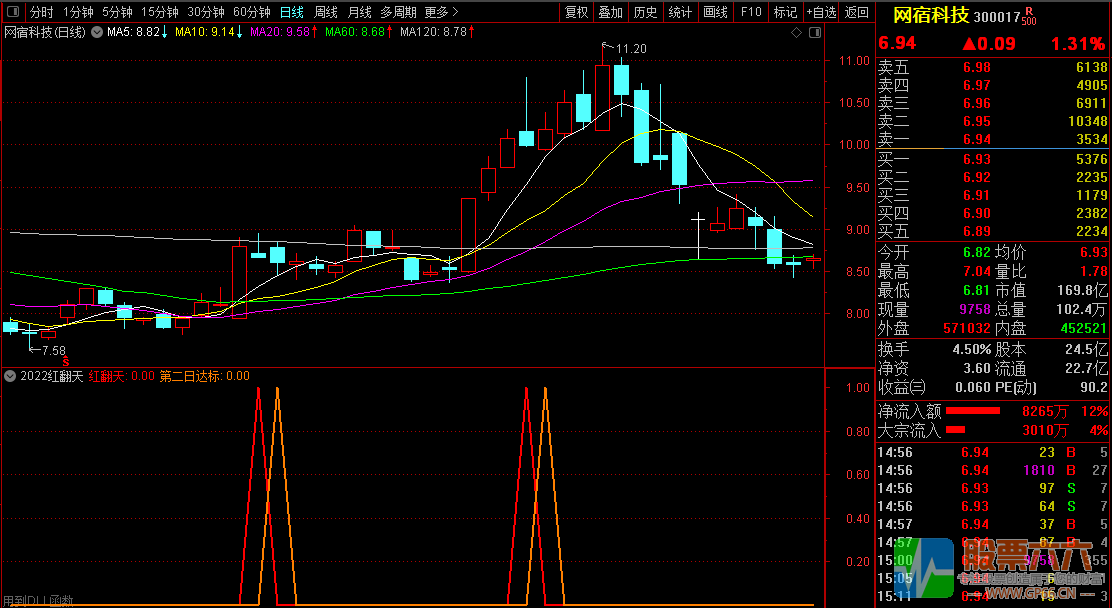Open the 画线 drawing tools

pos(715,12)
